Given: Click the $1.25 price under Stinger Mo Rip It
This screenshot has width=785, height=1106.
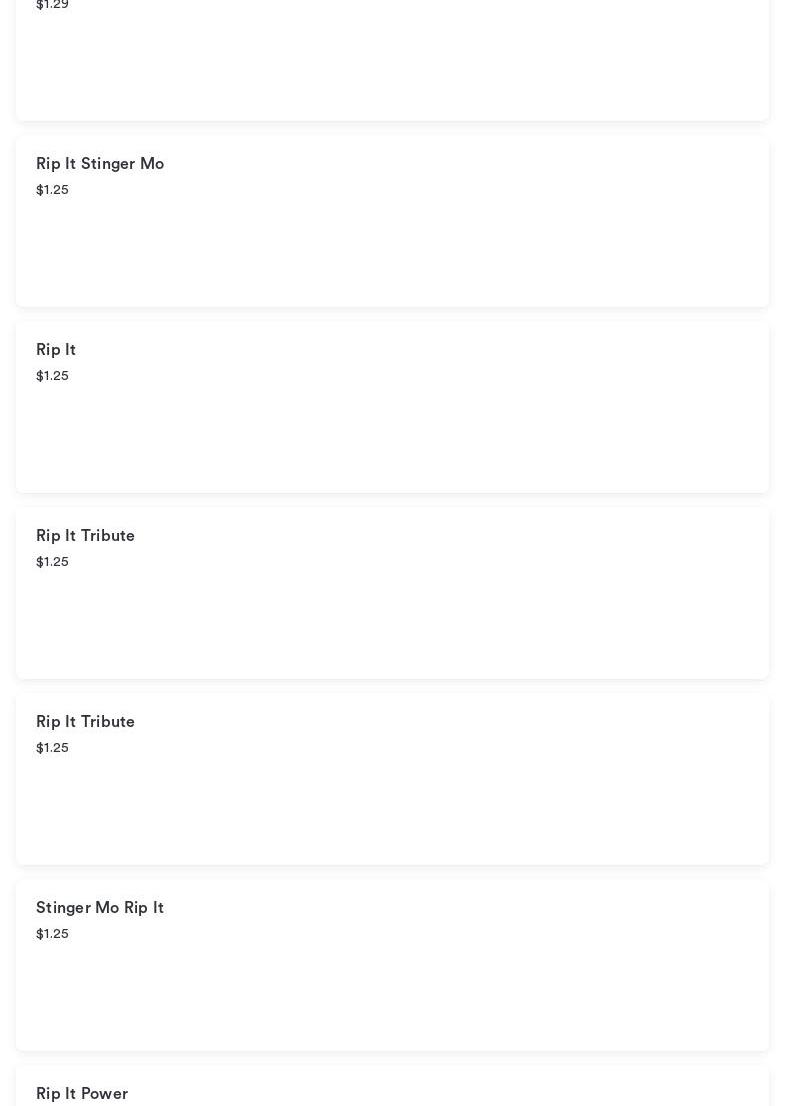Looking at the screenshot, I should (52, 934).
